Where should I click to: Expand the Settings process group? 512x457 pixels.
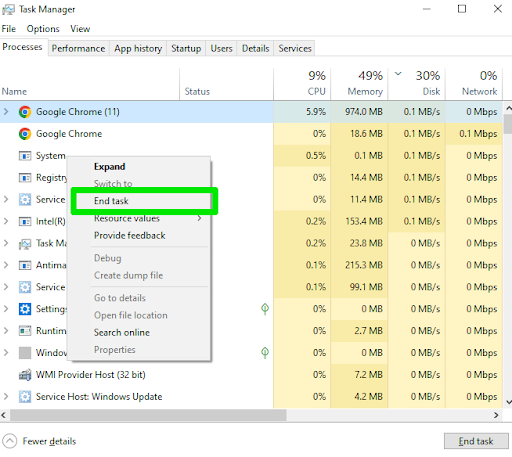[x=6, y=309]
